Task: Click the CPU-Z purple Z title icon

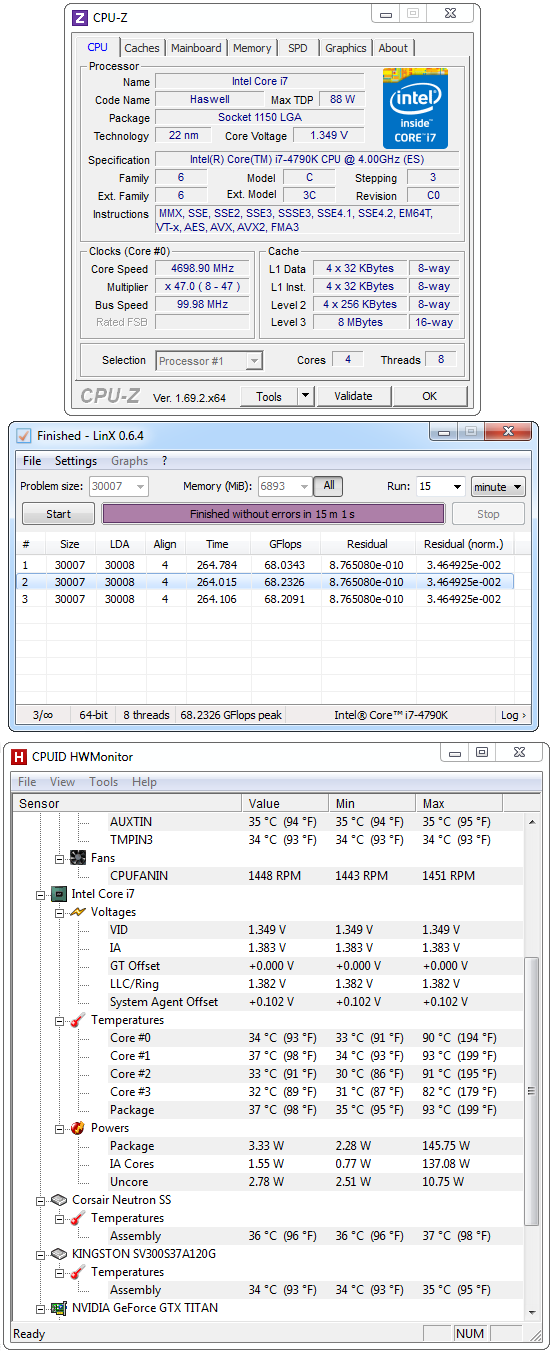Action: click(80, 17)
